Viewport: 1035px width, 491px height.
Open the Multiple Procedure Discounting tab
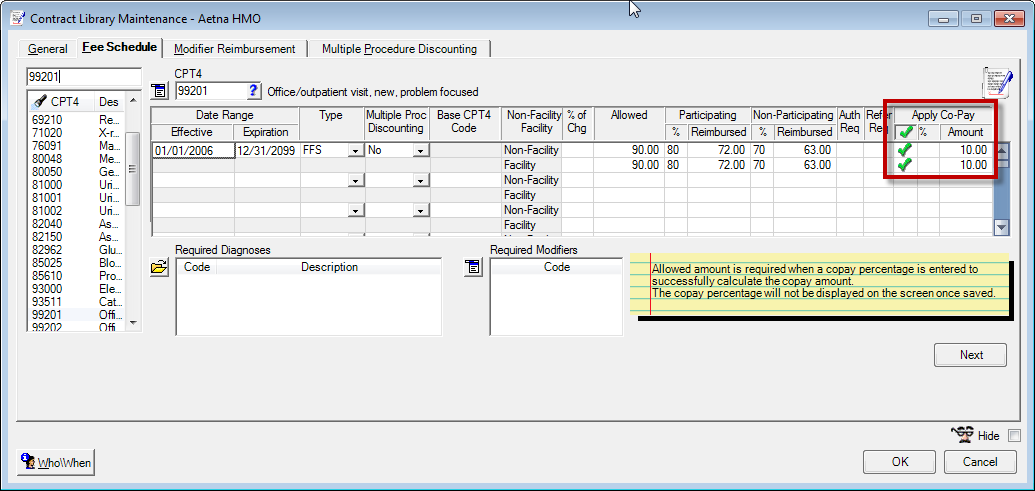coord(399,49)
